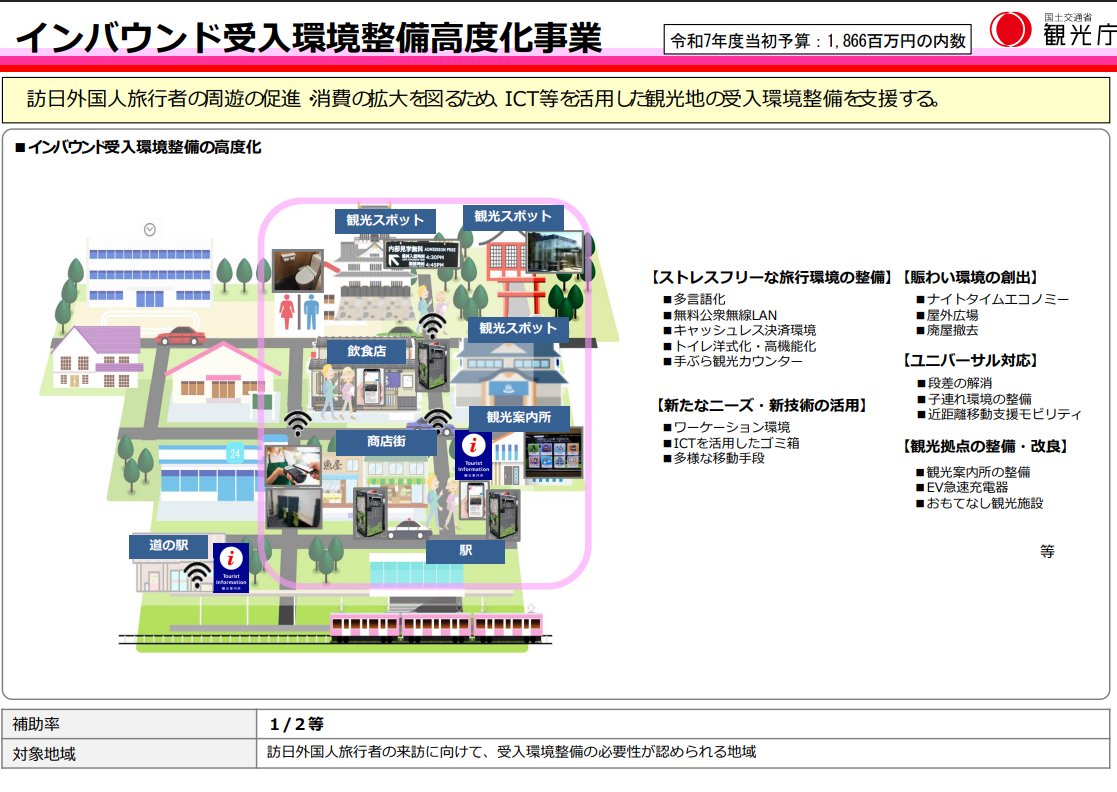Viewport: 1117px width, 792px height.
Task: Click the bullet 観光案内所の整備
Action: [x=973, y=472]
